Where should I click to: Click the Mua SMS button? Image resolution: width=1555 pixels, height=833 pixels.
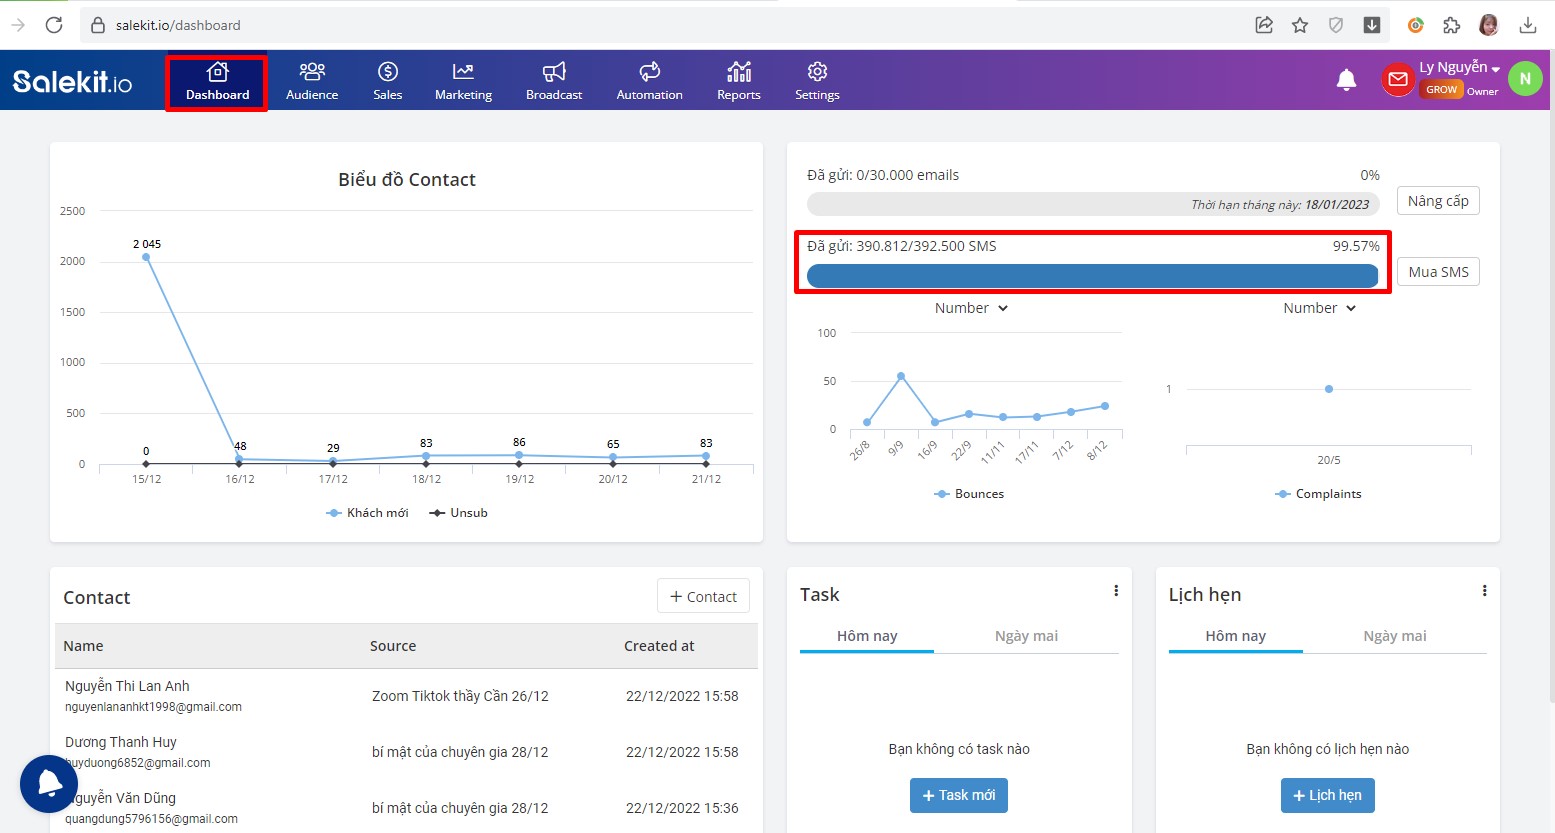click(1438, 272)
